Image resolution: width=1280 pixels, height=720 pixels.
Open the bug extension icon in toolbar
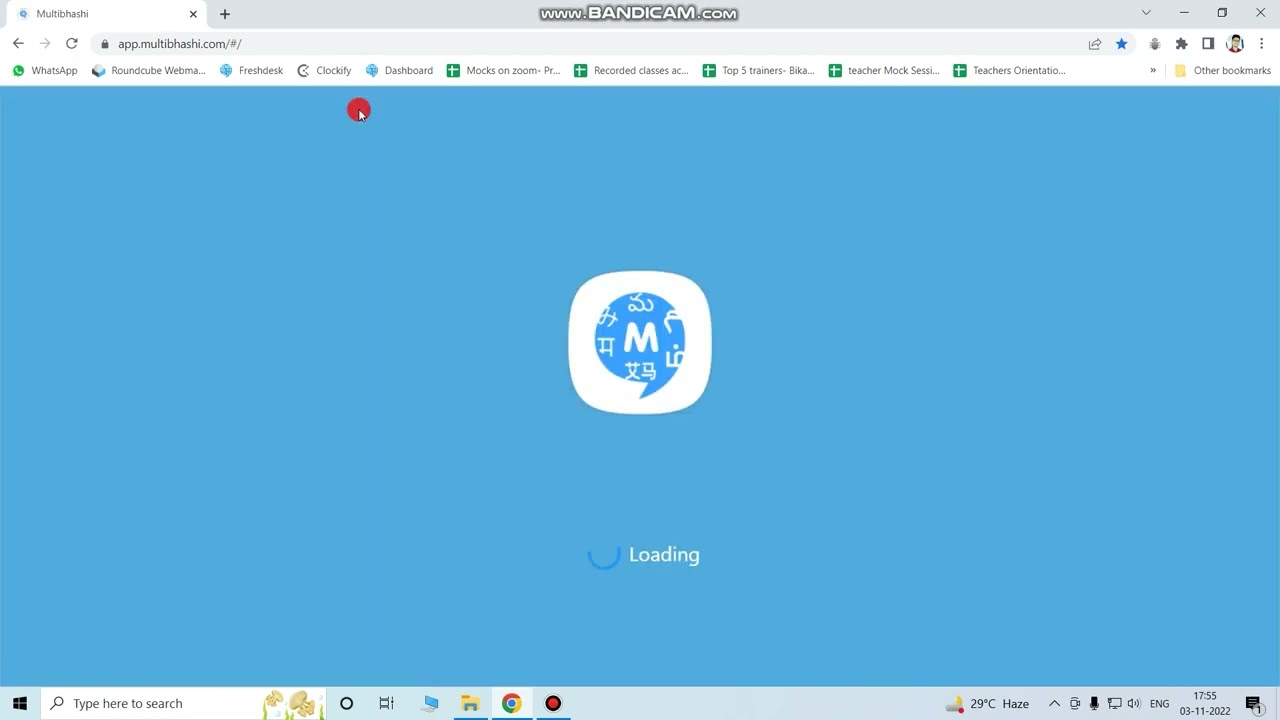[x=1155, y=44]
